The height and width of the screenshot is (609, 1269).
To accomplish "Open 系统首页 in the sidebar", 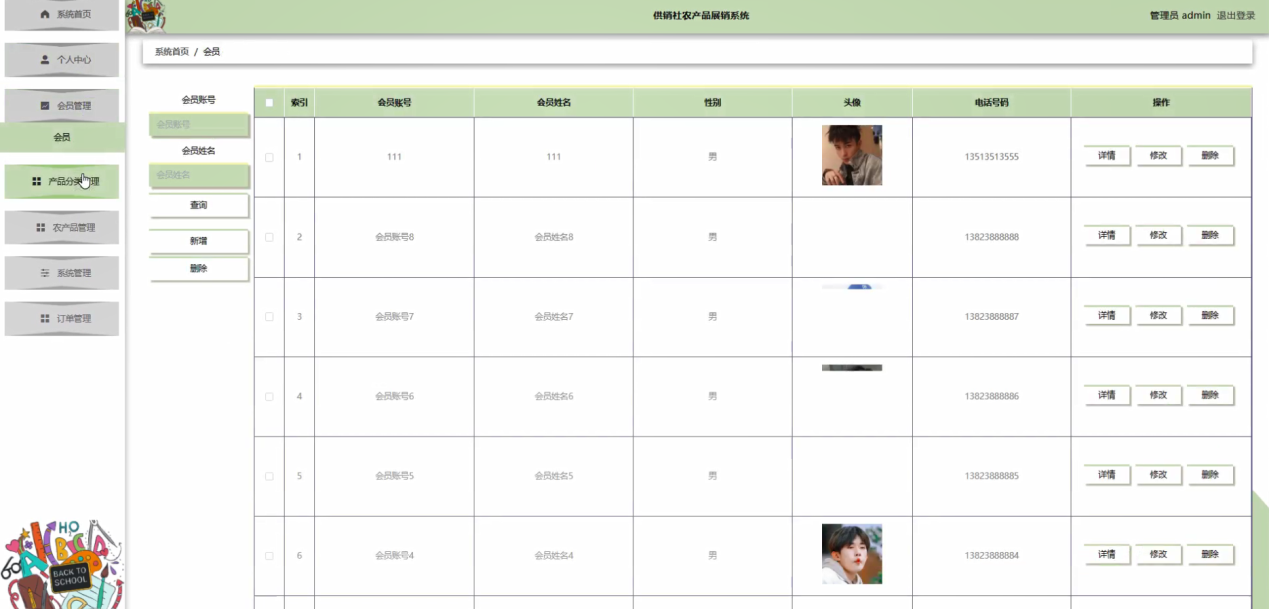I will 62,15.
